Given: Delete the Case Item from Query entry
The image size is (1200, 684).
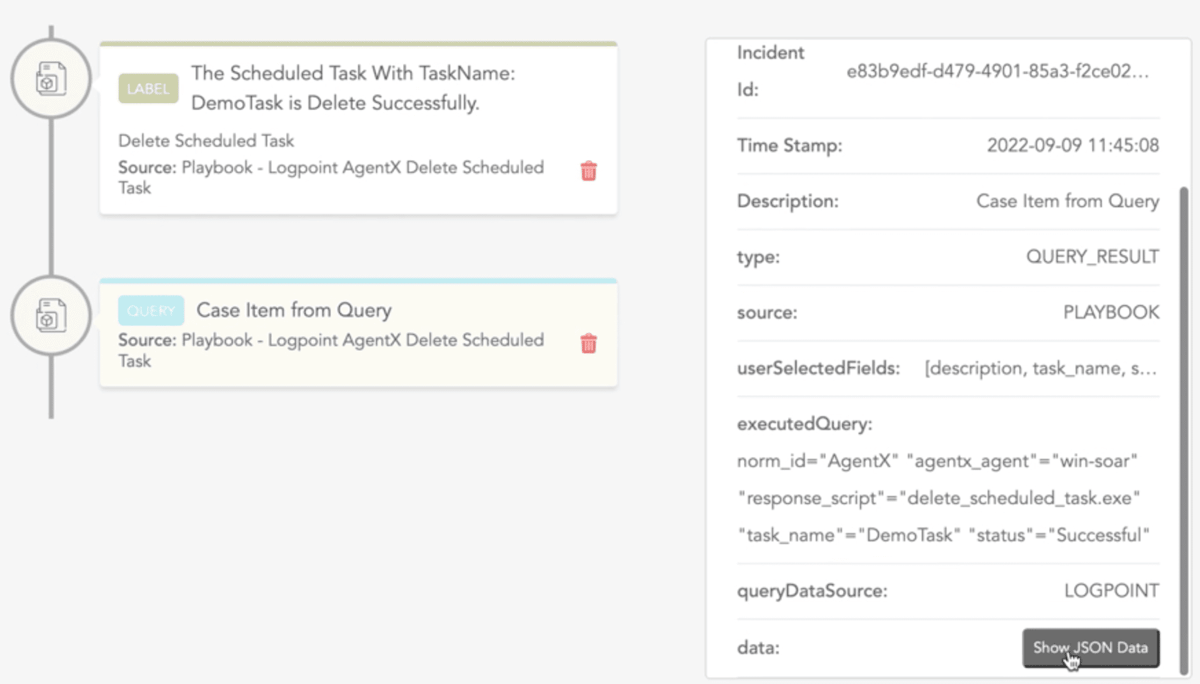Looking at the screenshot, I should (589, 343).
